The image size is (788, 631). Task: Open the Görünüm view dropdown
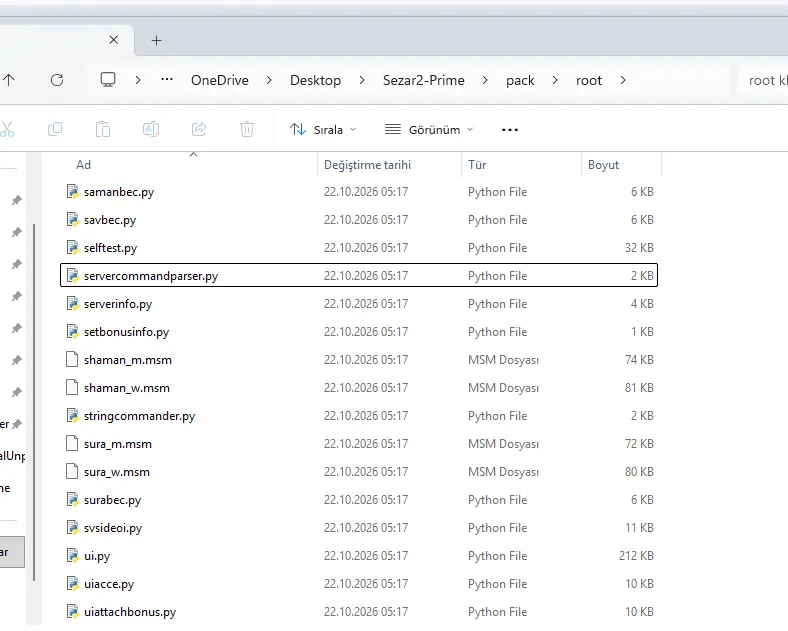coord(429,130)
